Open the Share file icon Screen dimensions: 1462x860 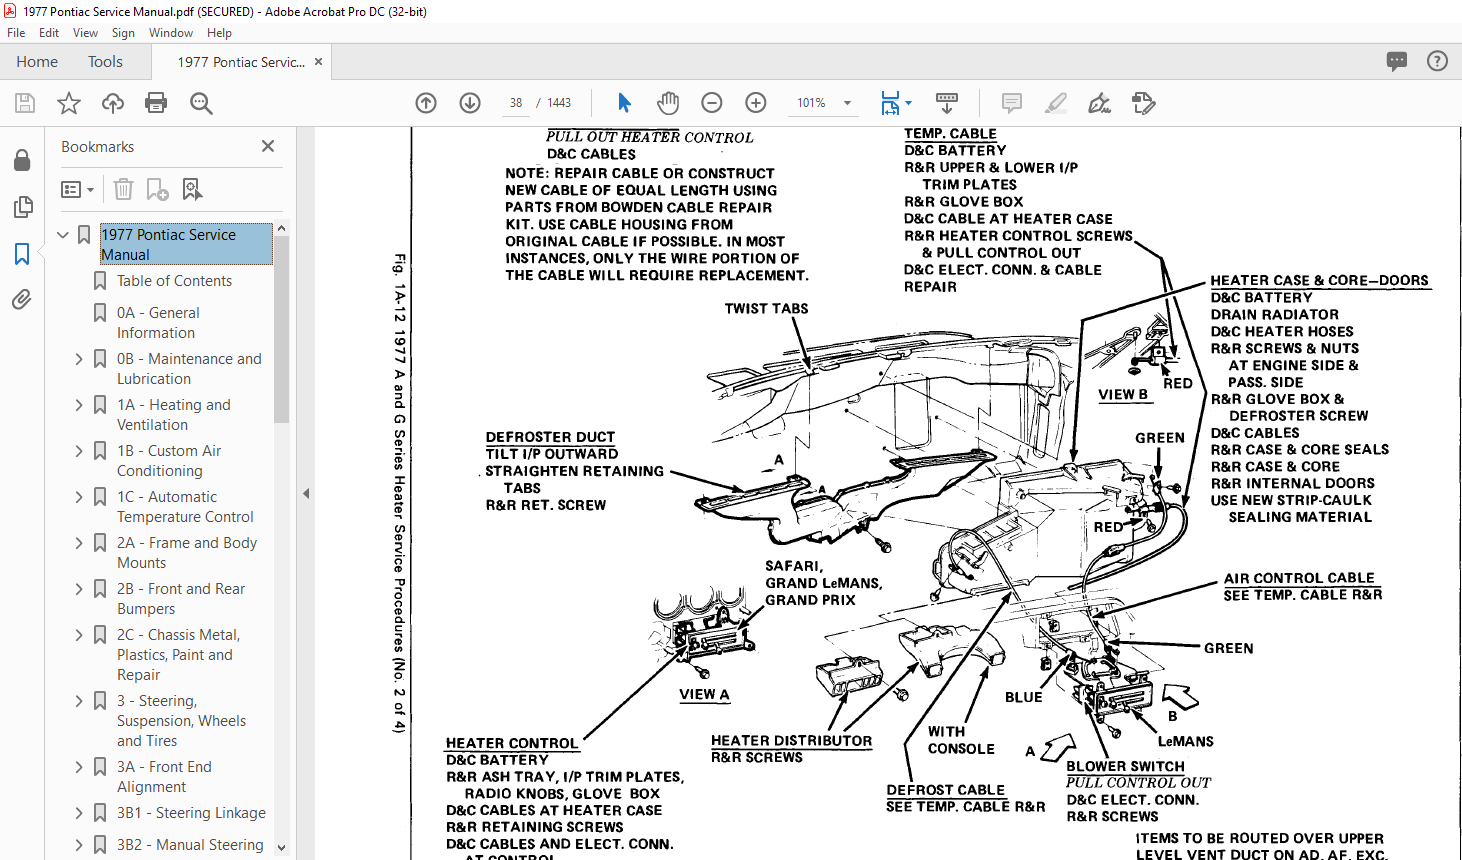[1143, 103]
